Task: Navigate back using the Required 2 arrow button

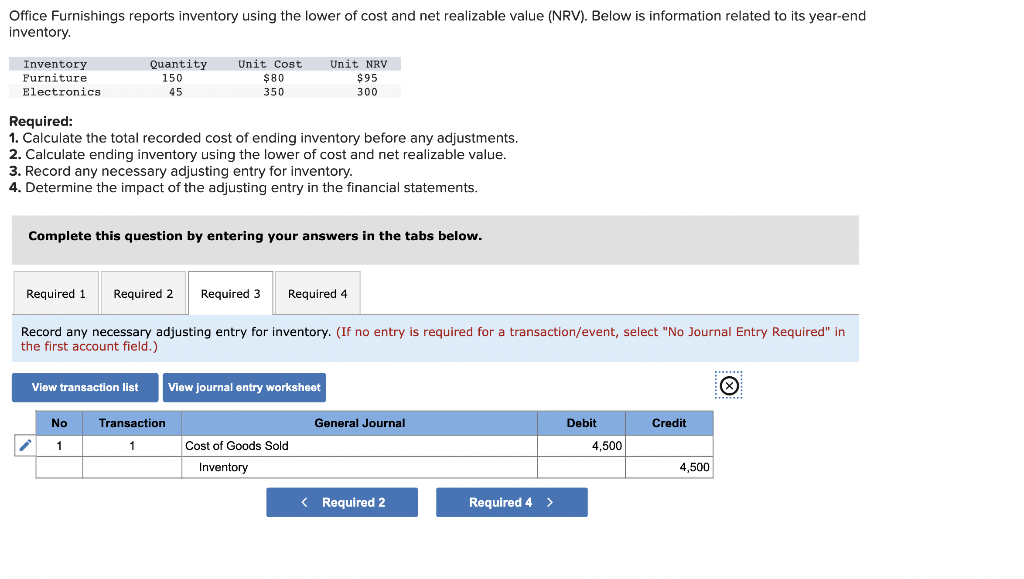Action: (x=341, y=502)
